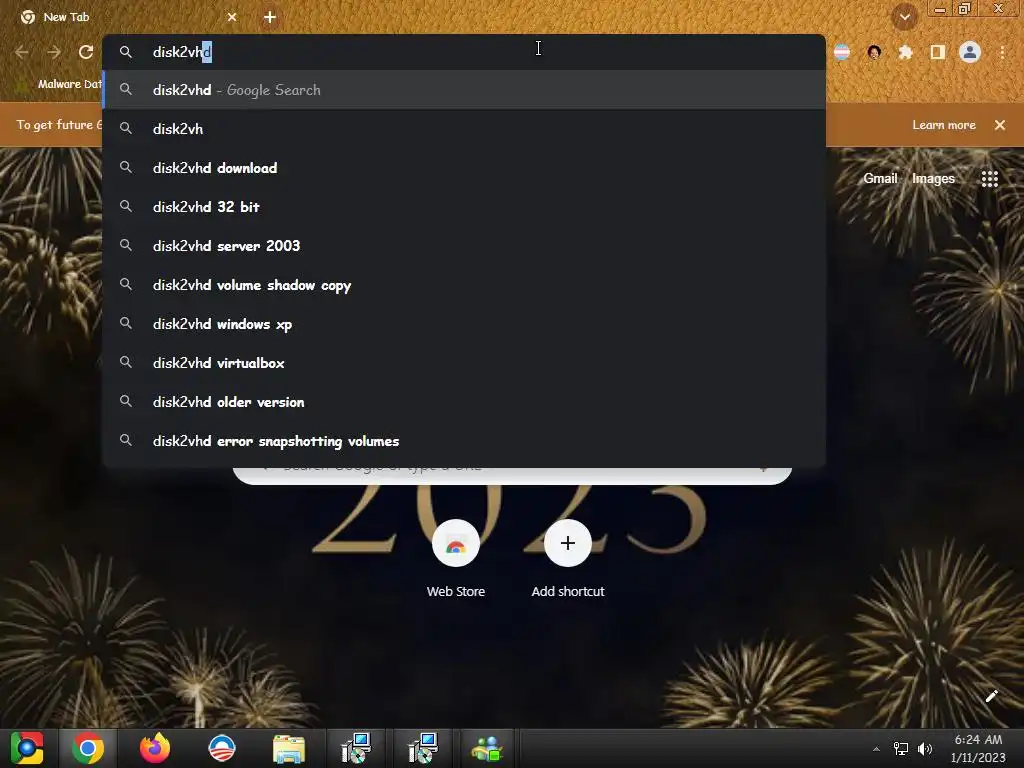Open the tab search dropdown arrow

coord(904,18)
